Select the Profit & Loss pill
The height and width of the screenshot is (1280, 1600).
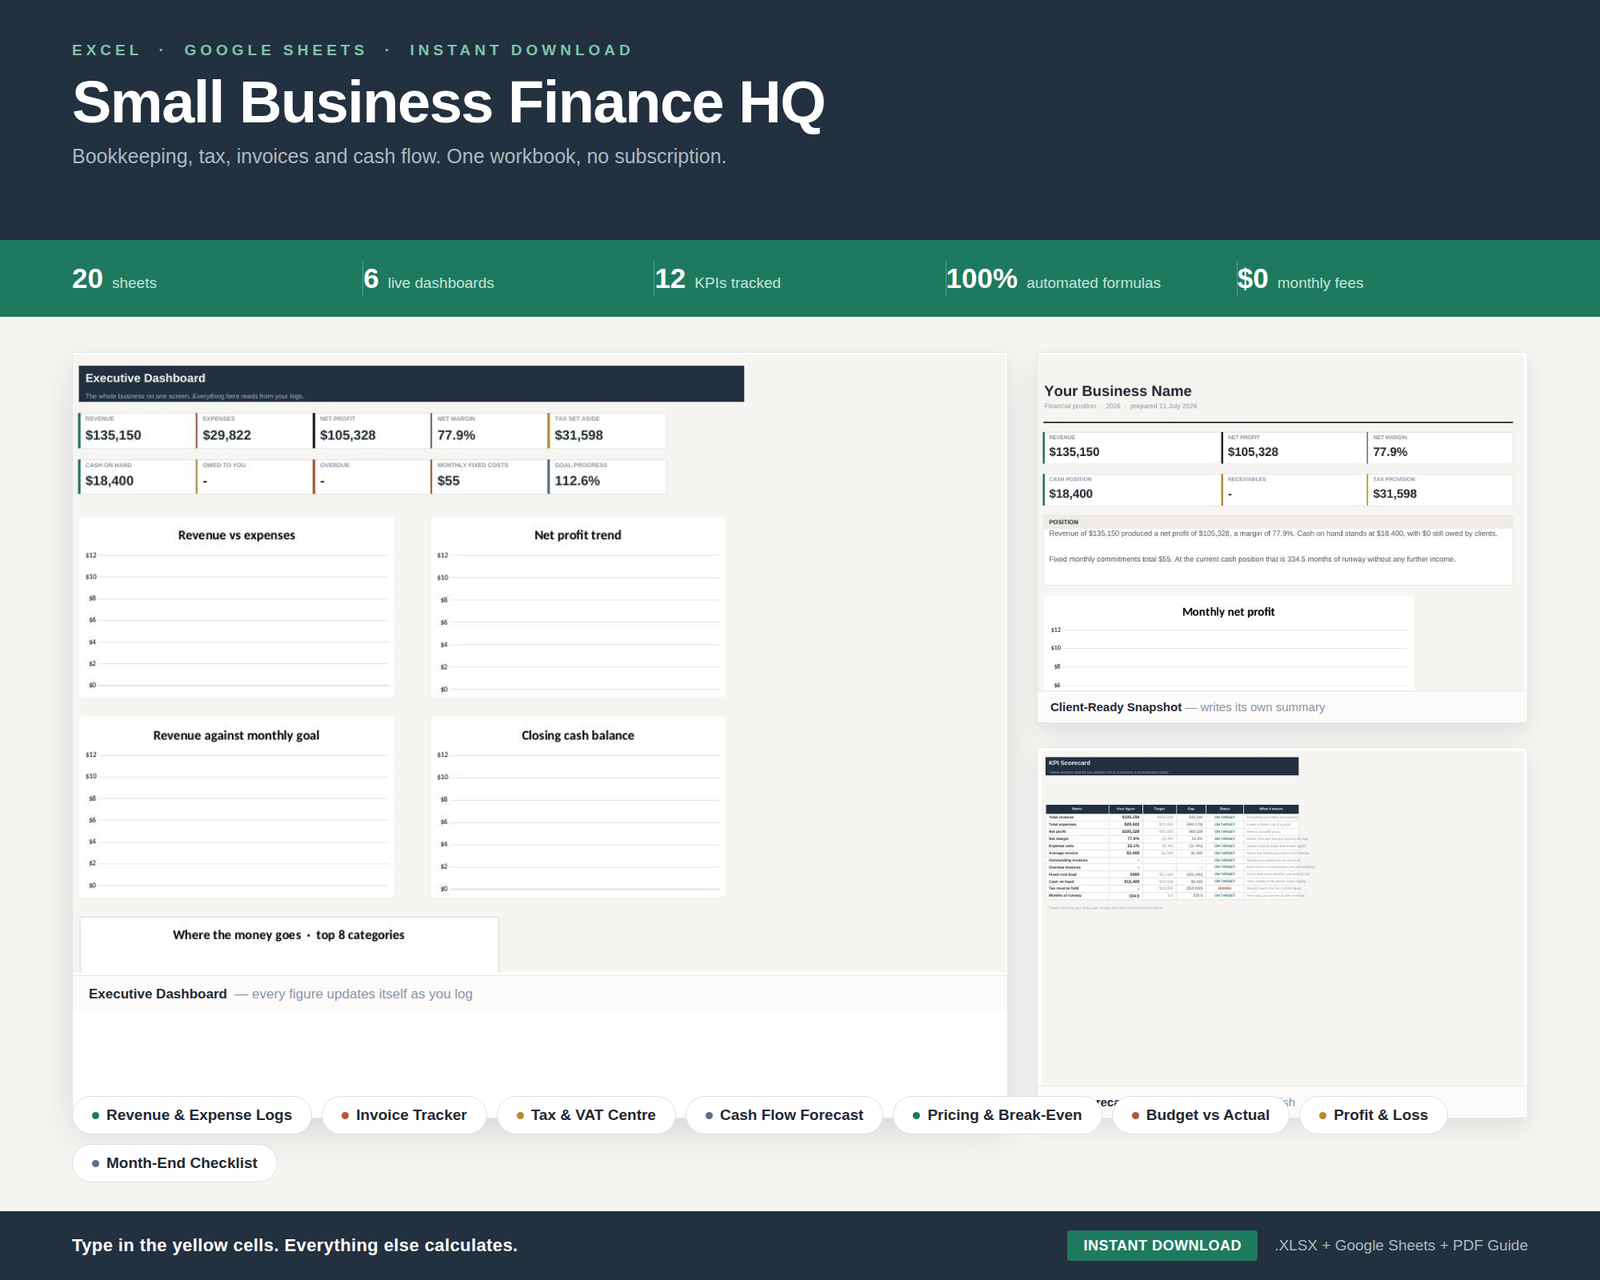click(1373, 1115)
